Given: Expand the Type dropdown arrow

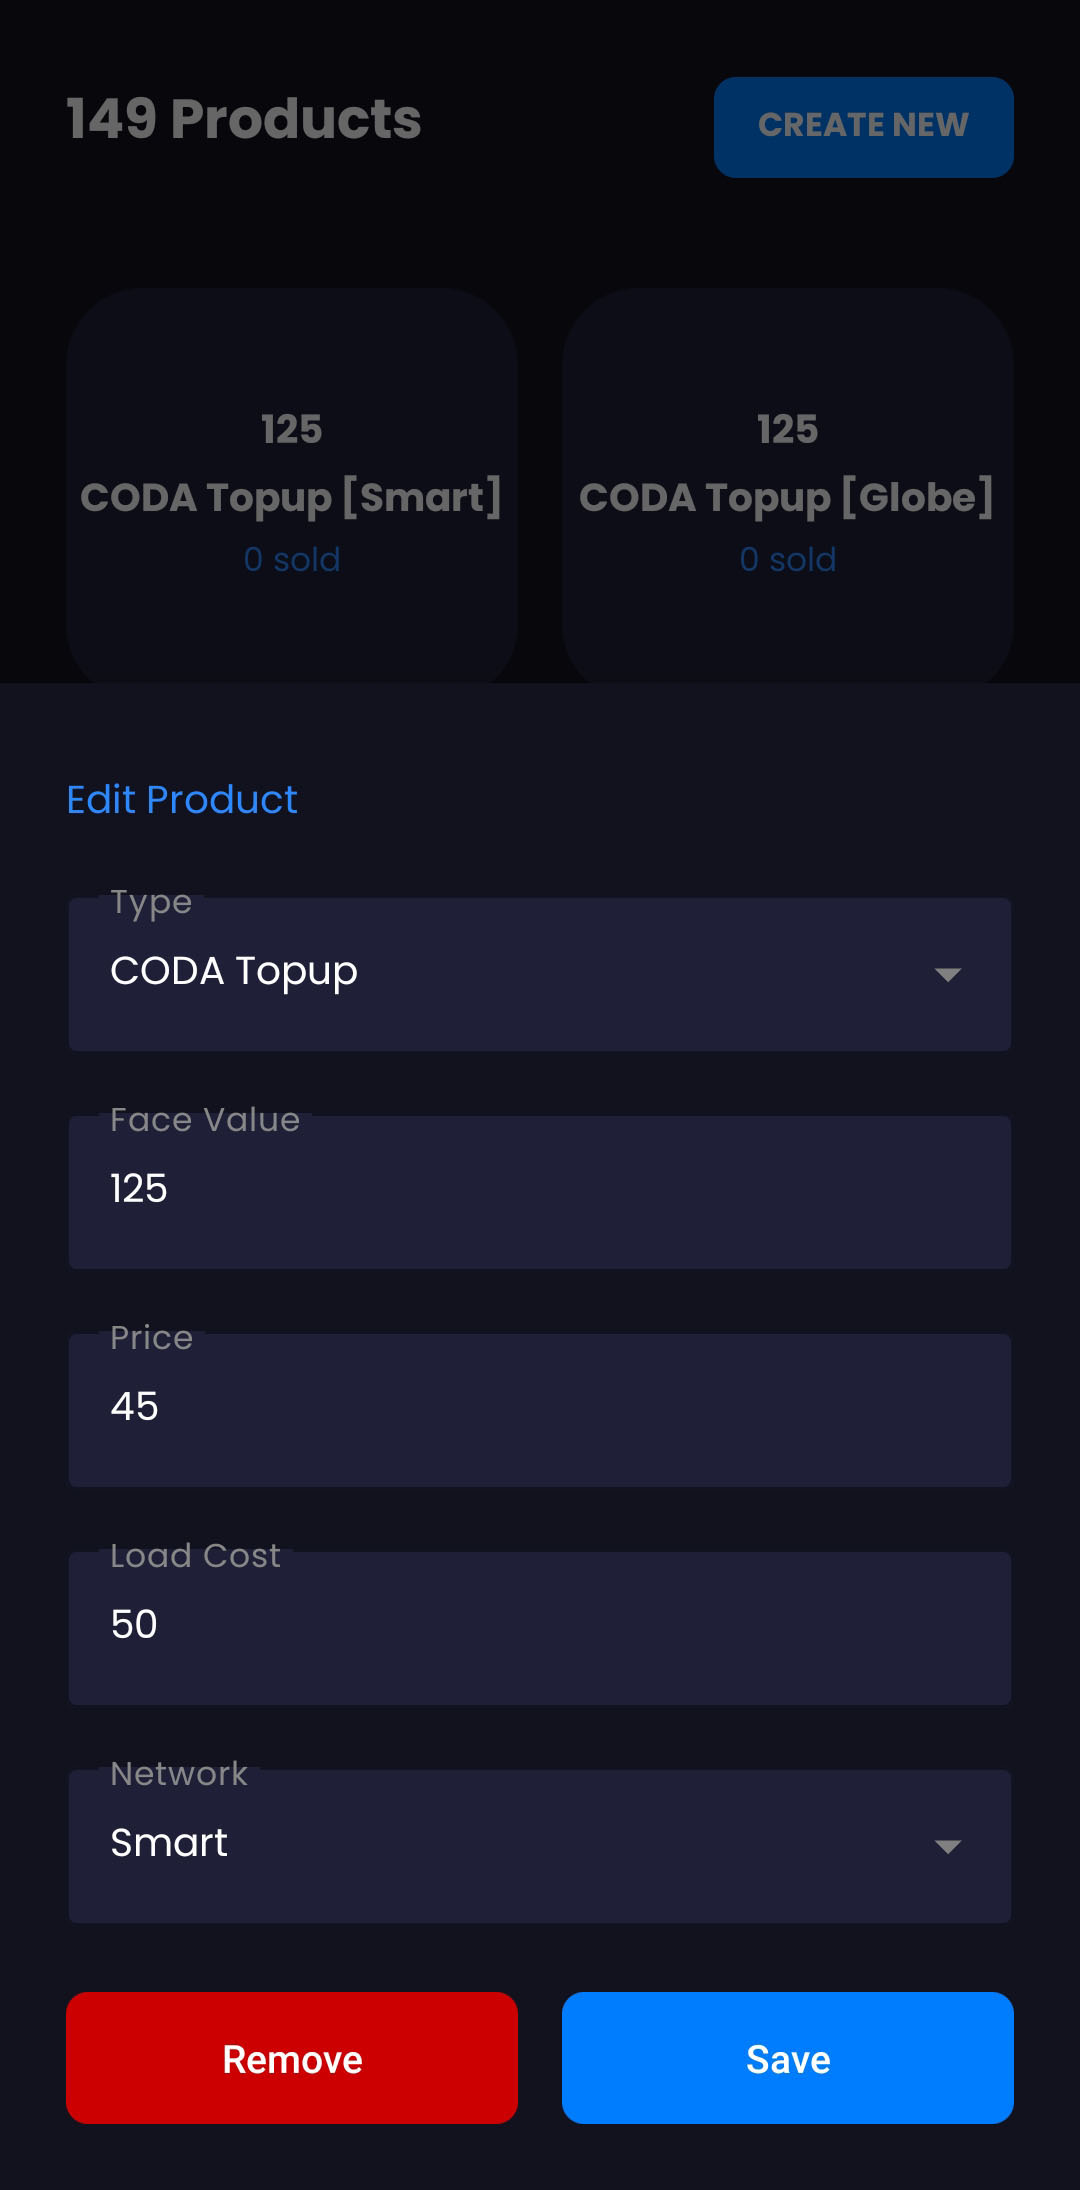Looking at the screenshot, I should point(947,974).
